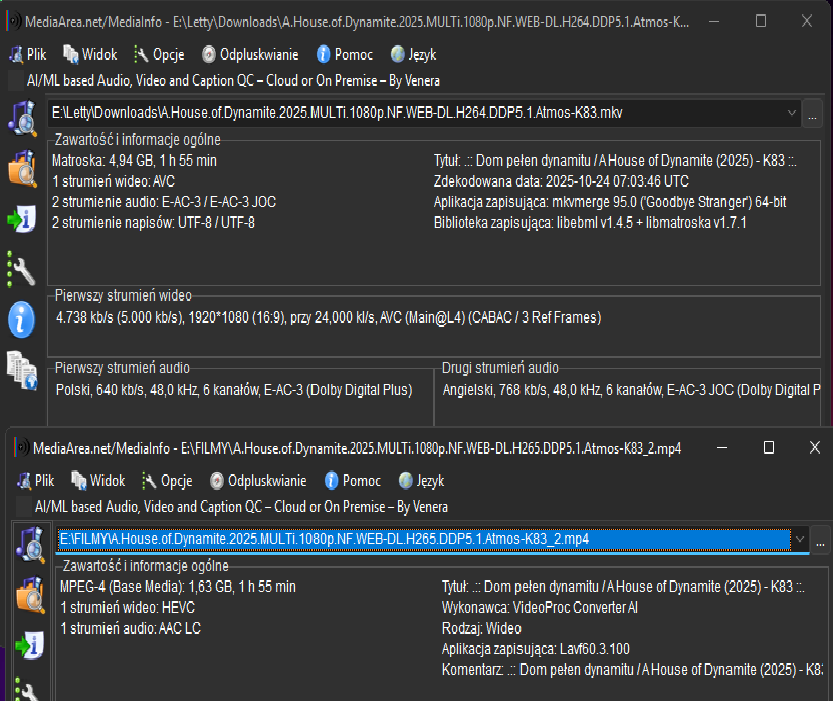Open the Widok menu in the lower window
The width and height of the screenshot is (833, 701).
click(x=99, y=481)
